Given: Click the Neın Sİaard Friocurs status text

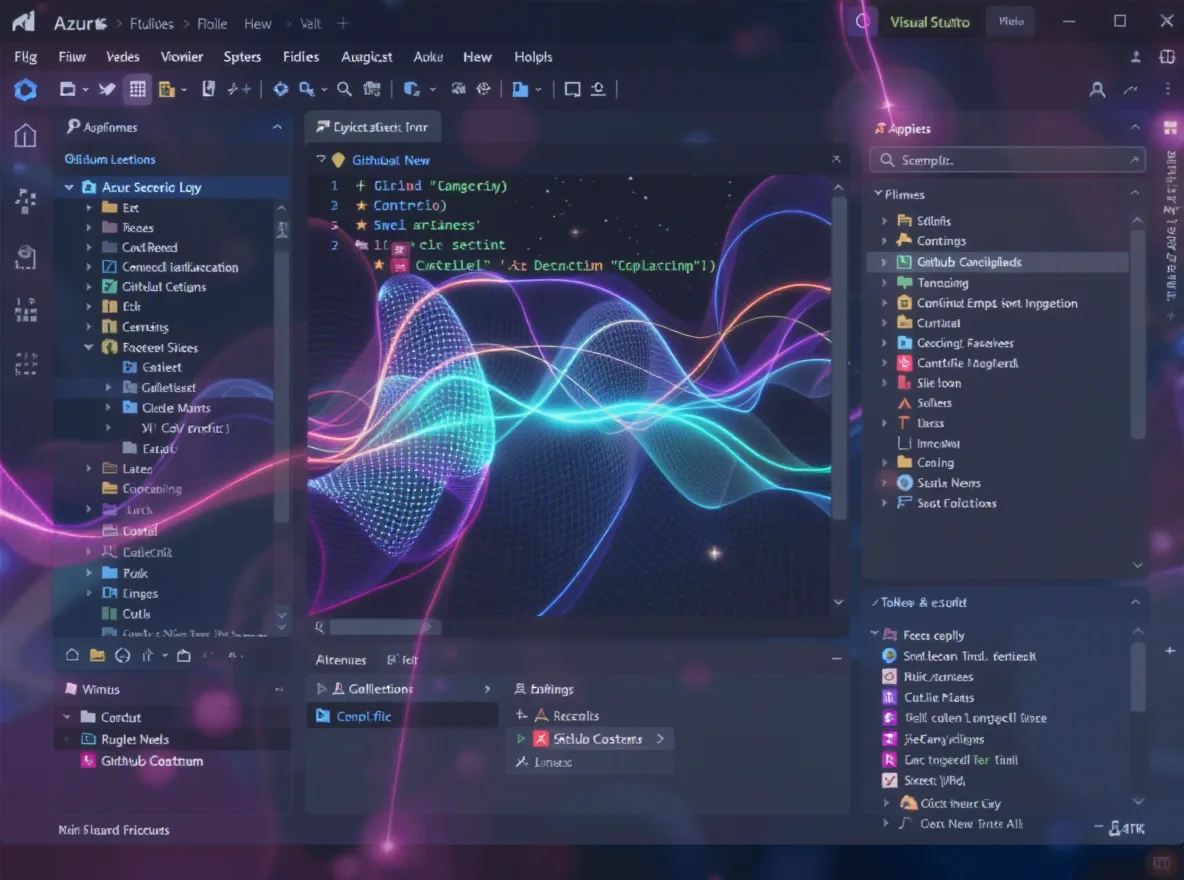Looking at the screenshot, I should 114,829.
